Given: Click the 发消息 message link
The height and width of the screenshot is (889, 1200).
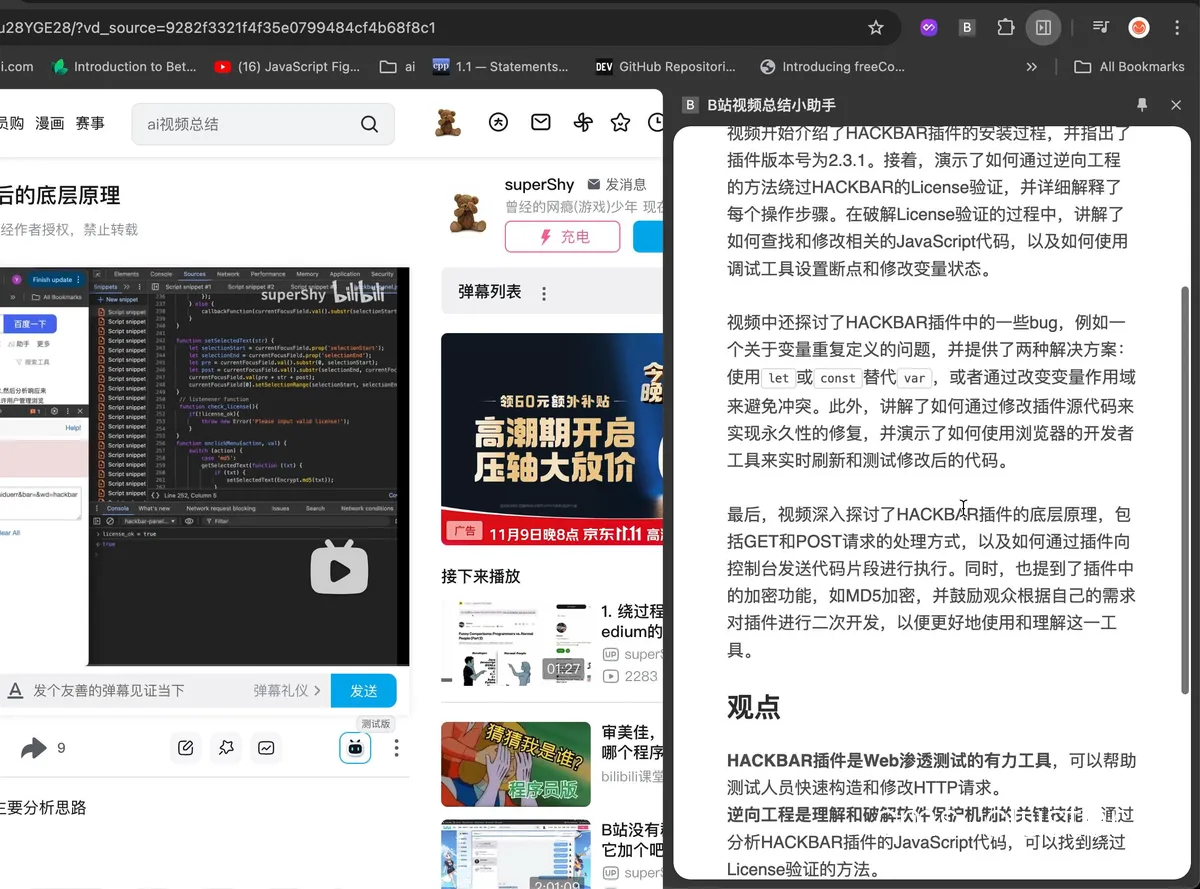Looking at the screenshot, I should (x=617, y=185).
